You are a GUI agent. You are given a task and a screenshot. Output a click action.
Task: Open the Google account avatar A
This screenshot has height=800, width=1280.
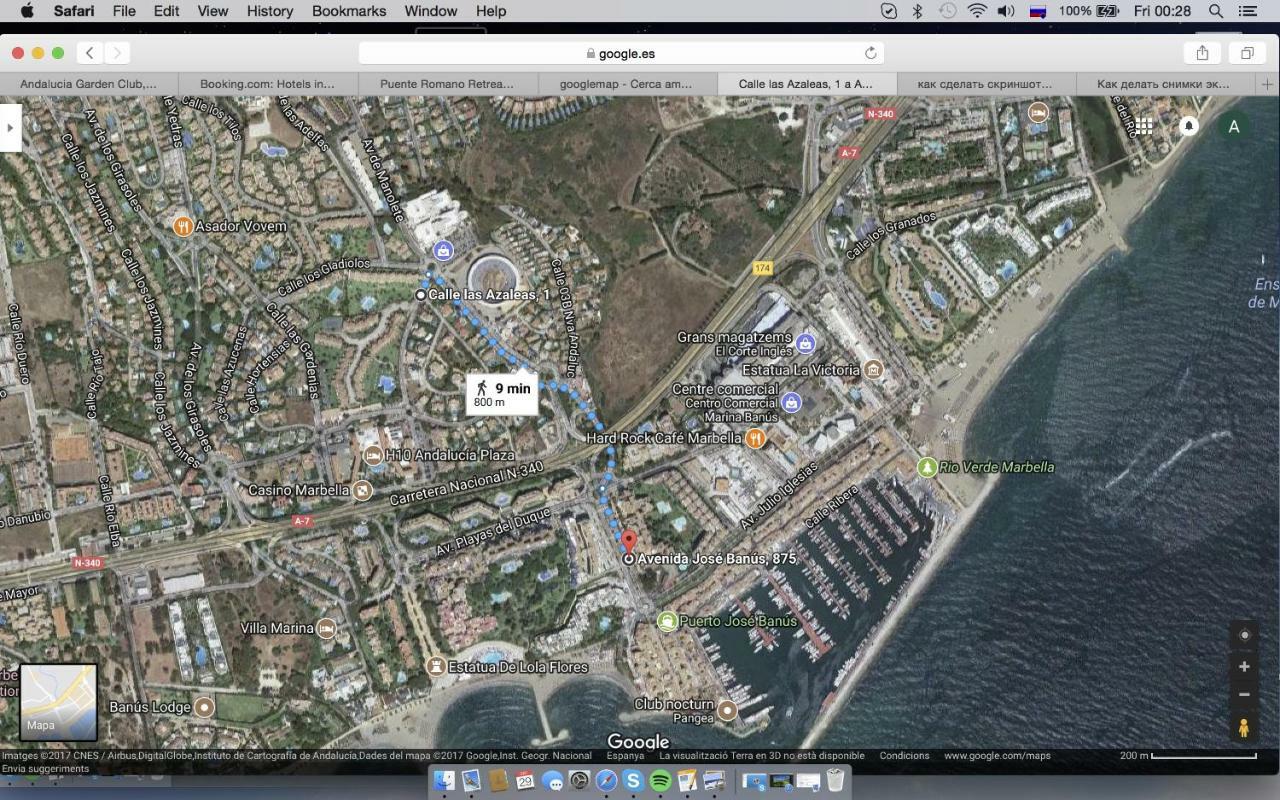tap(1234, 126)
